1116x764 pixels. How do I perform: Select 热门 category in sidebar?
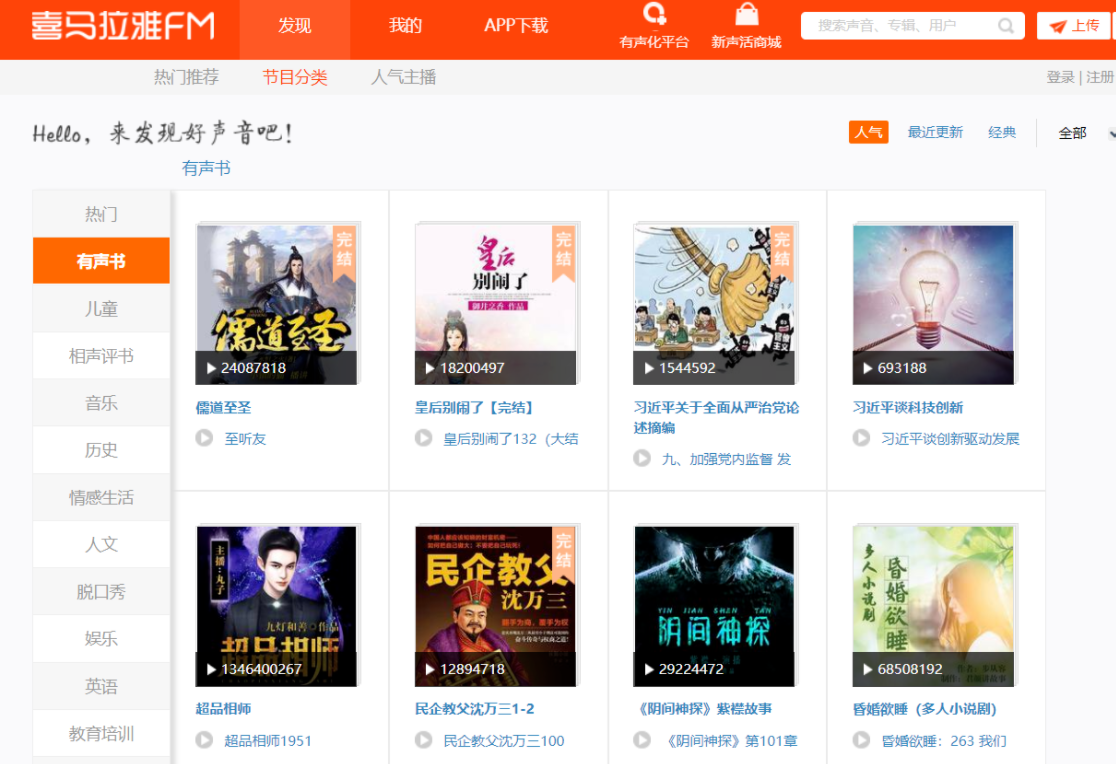(x=101, y=214)
